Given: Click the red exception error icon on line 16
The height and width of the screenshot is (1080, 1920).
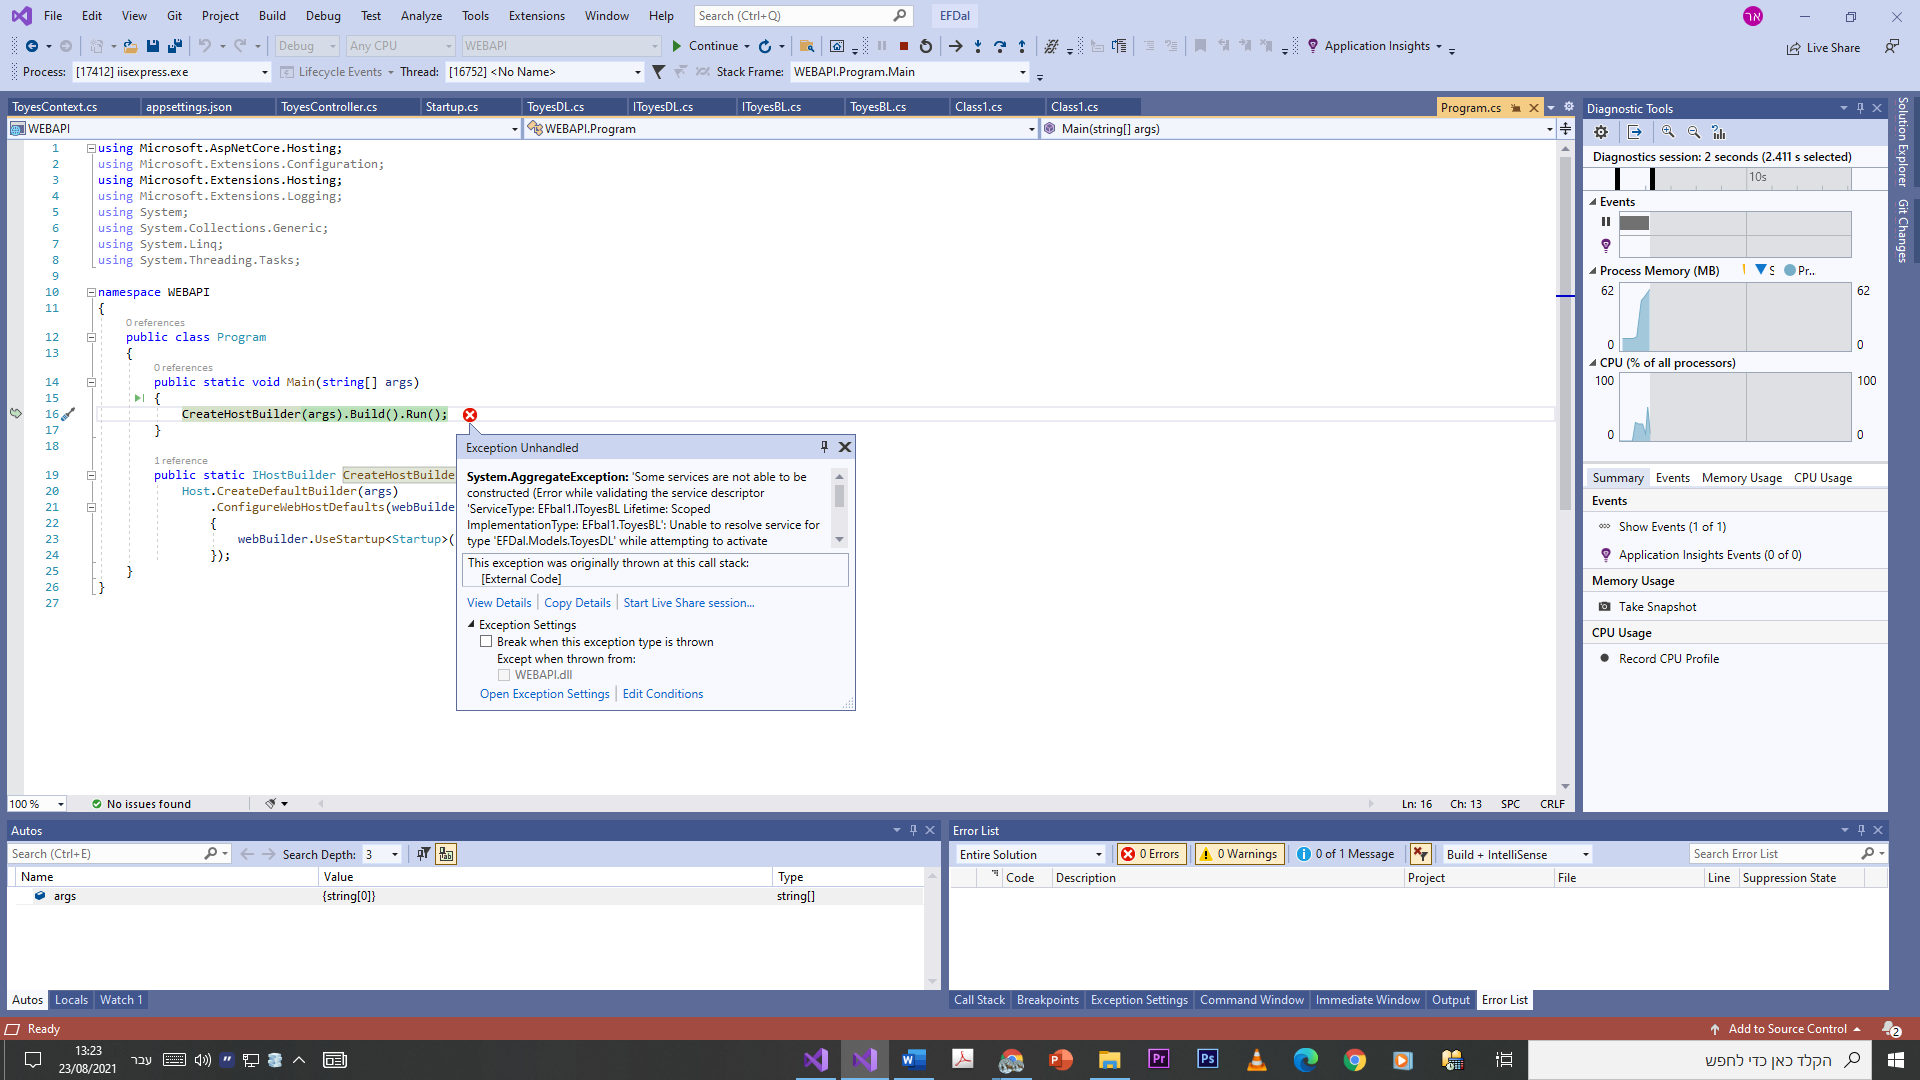Looking at the screenshot, I should 470,415.
